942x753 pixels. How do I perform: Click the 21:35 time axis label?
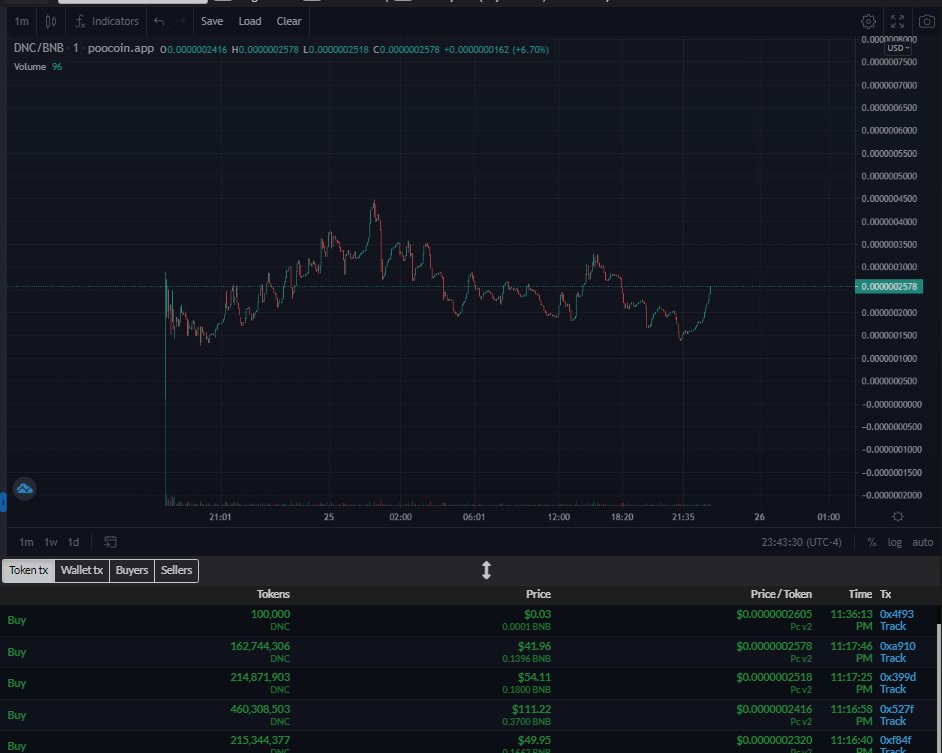click(683, 517)
